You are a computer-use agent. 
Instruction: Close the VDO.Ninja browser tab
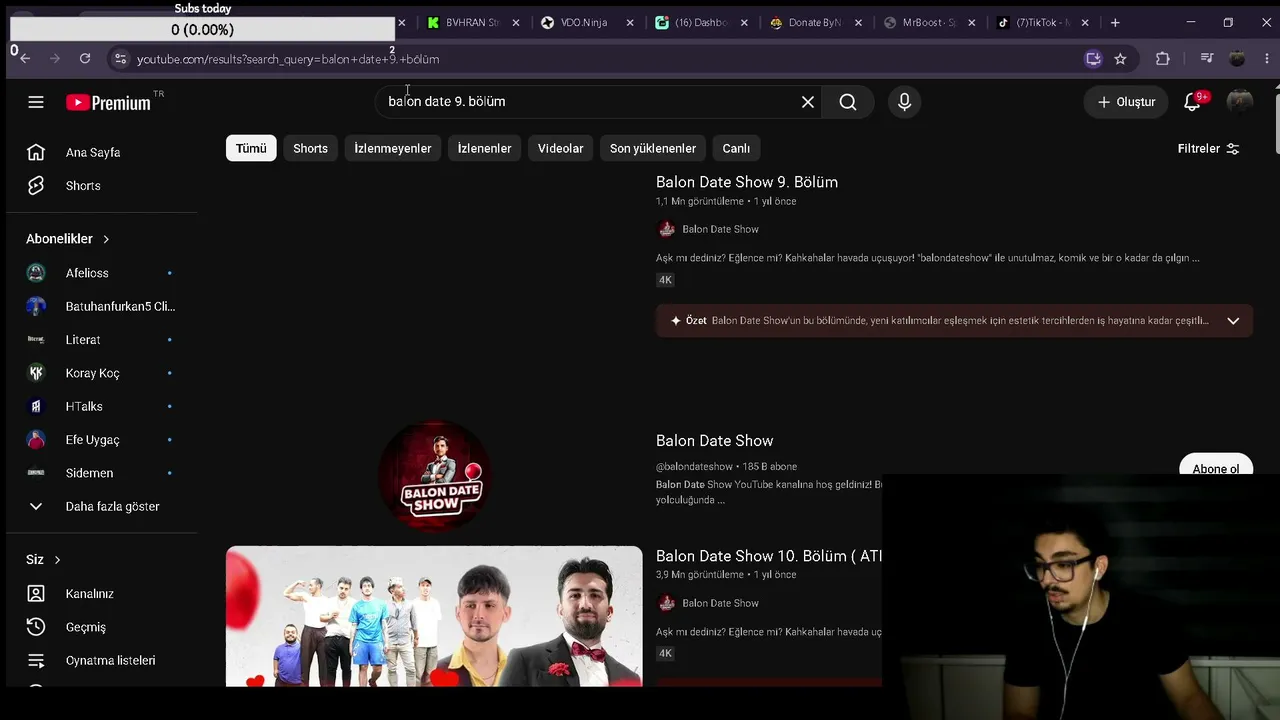tap(630, 23)
